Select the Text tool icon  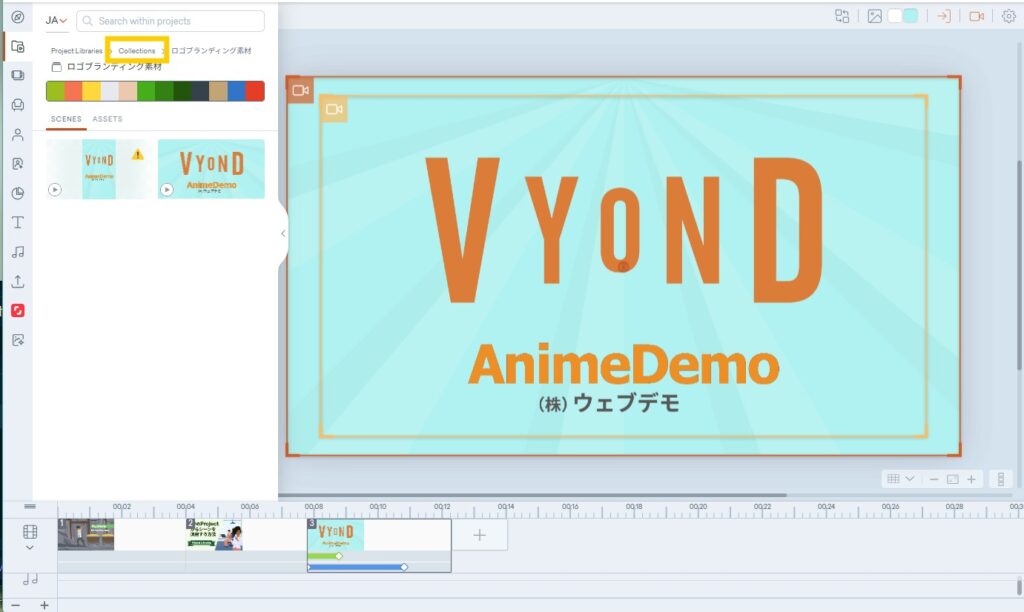(18, 223)
